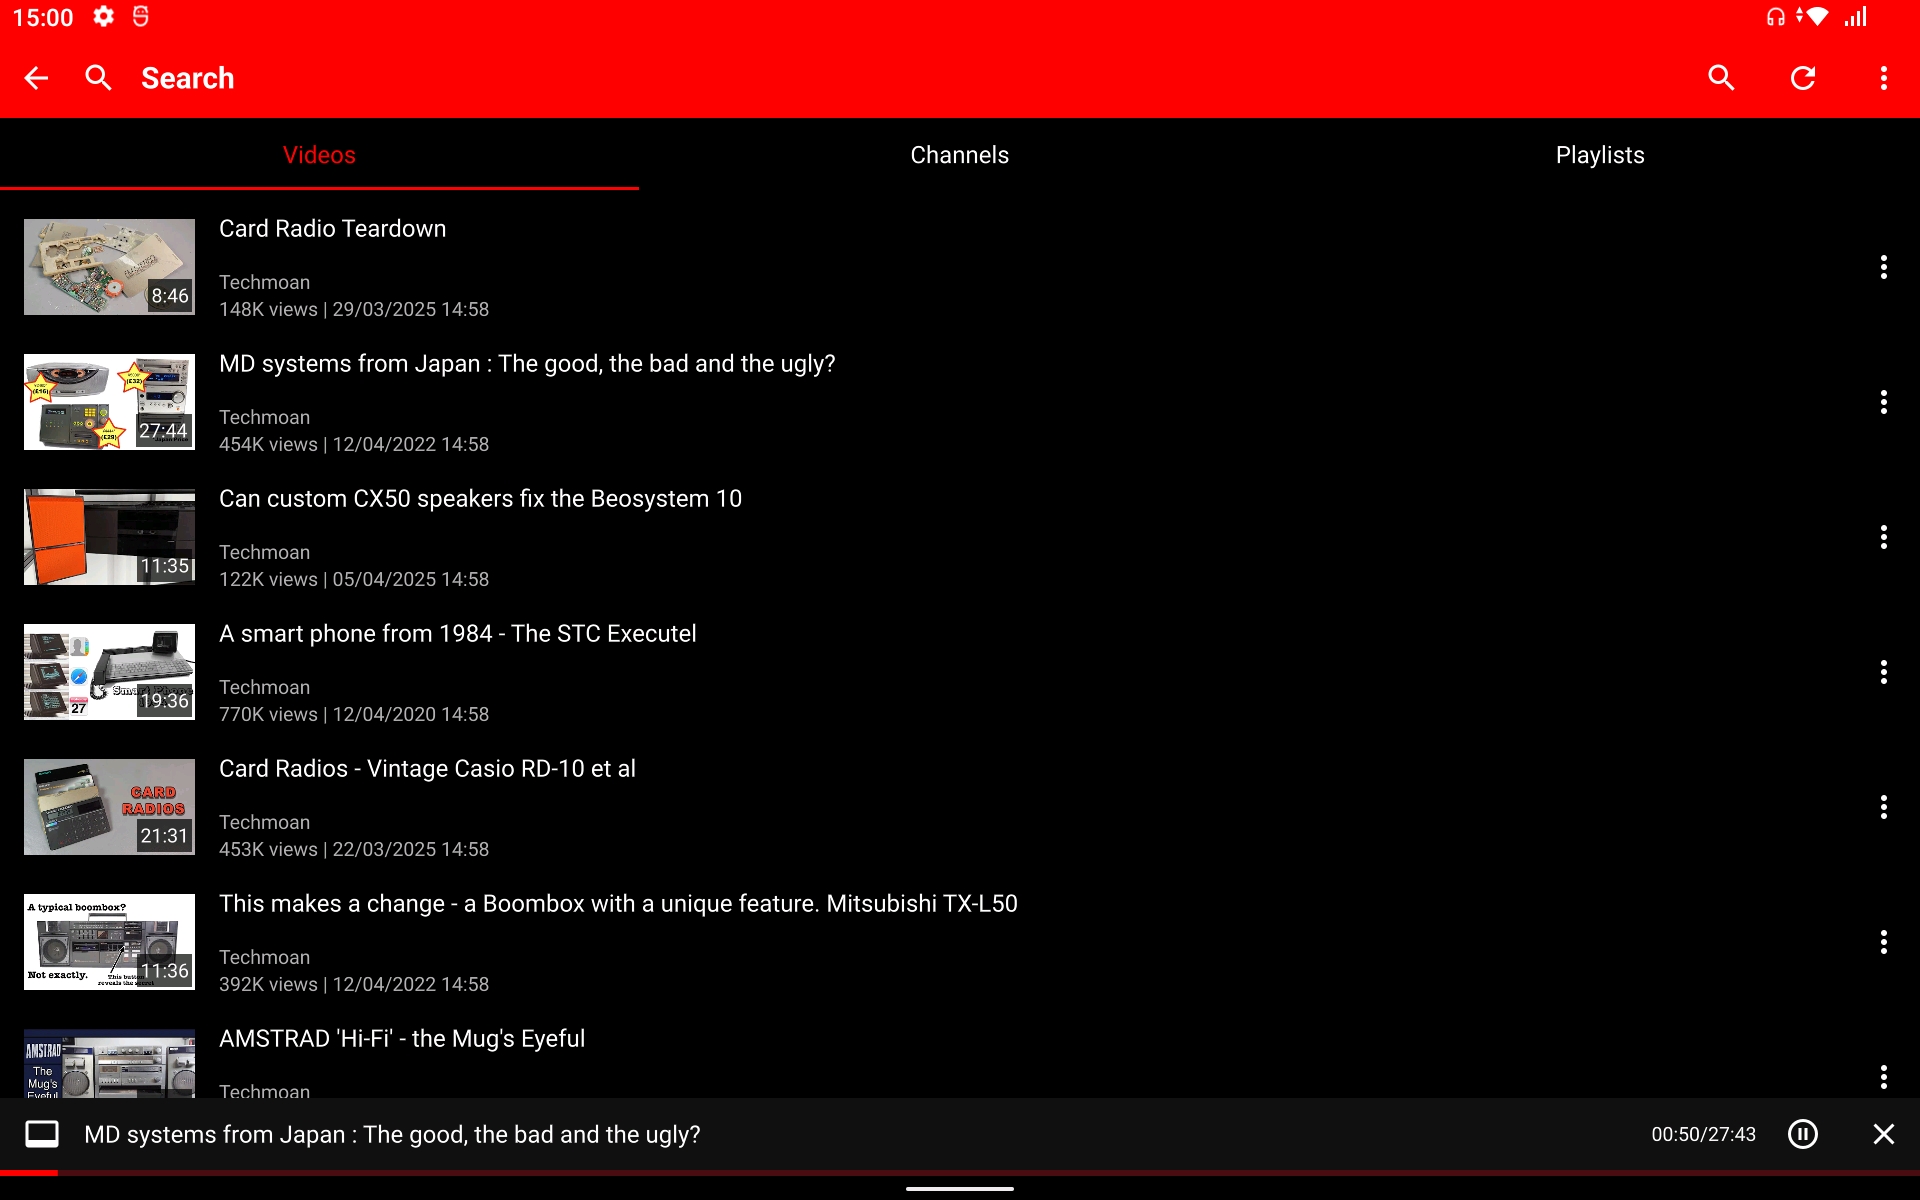
Task: Open options for AMSTRAD Hi-Fi video
Action: click(1884, 1077)
